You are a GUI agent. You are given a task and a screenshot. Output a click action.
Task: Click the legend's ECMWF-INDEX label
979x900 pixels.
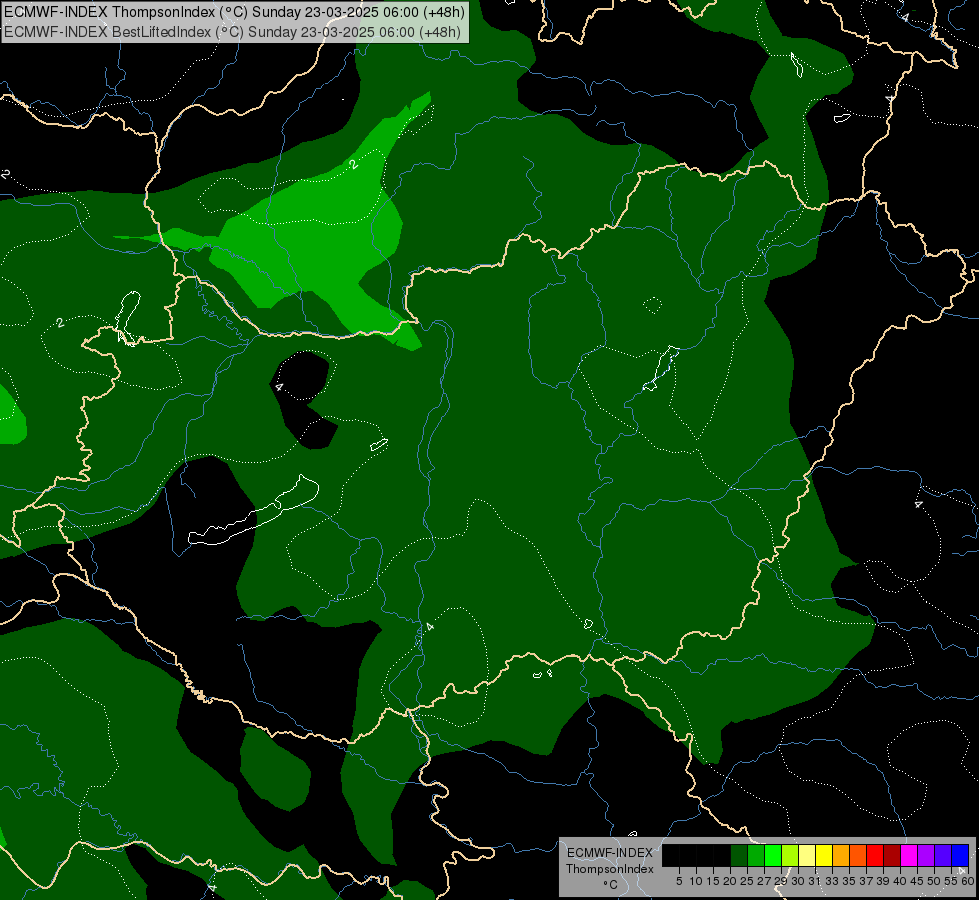tap(609, 853)
